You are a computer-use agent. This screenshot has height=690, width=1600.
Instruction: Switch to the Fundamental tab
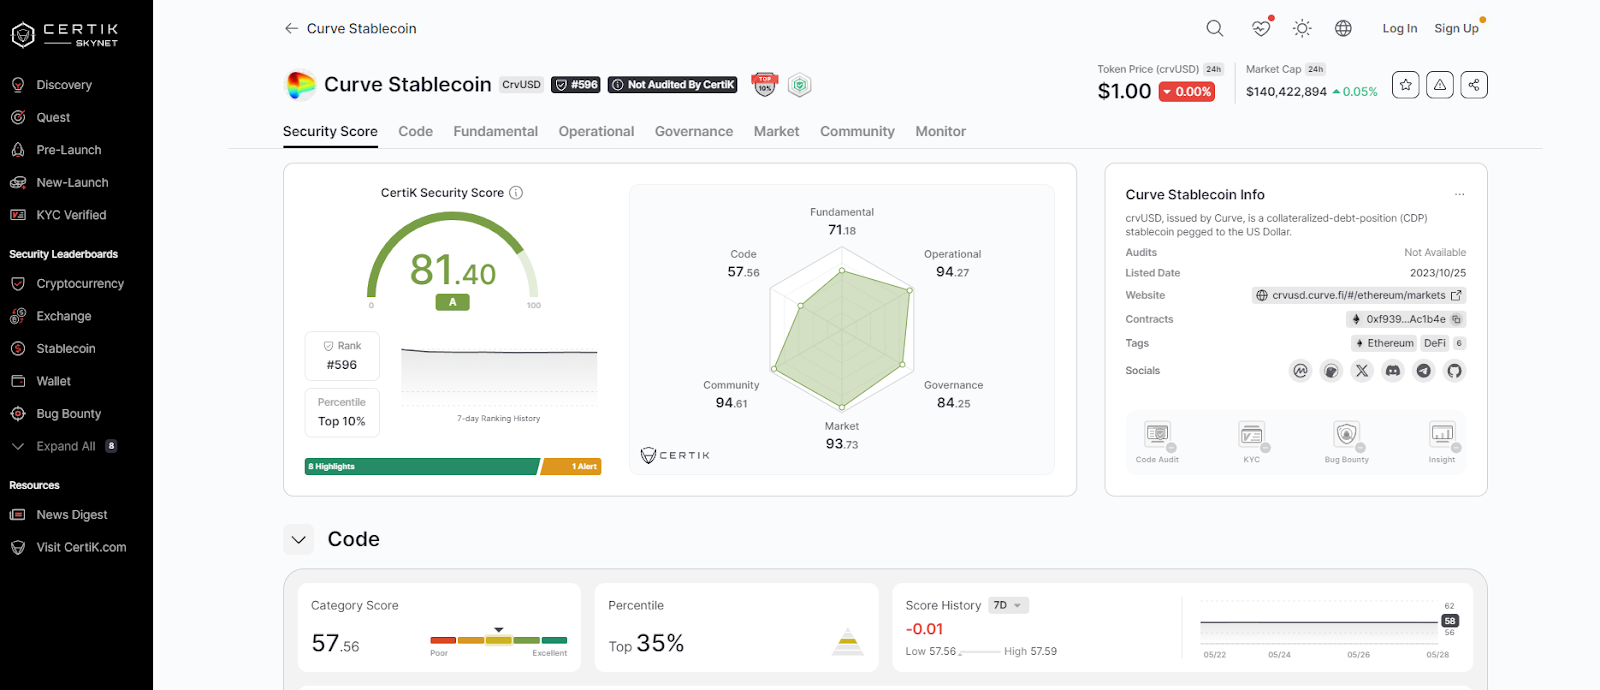tap(495, 131)
